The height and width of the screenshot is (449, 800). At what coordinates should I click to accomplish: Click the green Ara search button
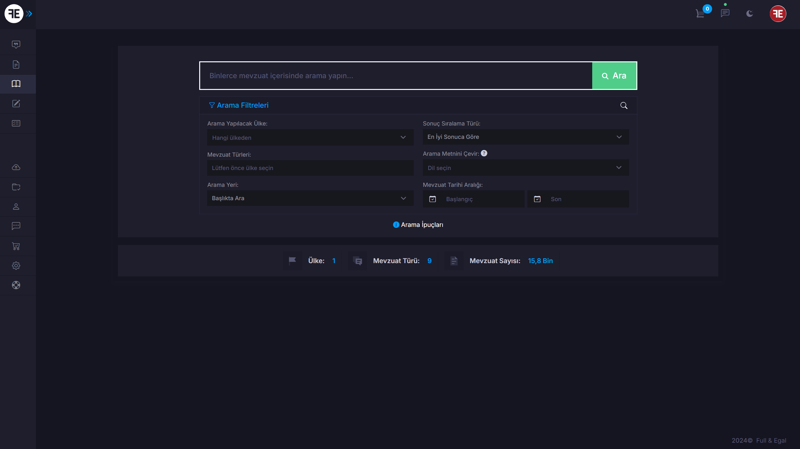(614, 76)
